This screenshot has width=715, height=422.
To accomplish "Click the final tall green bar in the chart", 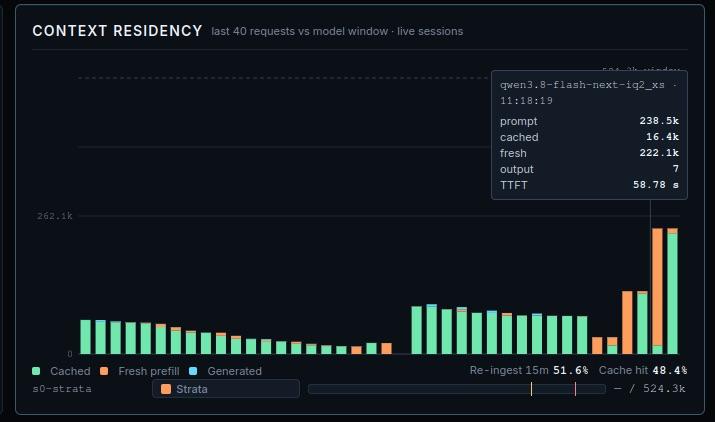I will click(x=672, y=291).
